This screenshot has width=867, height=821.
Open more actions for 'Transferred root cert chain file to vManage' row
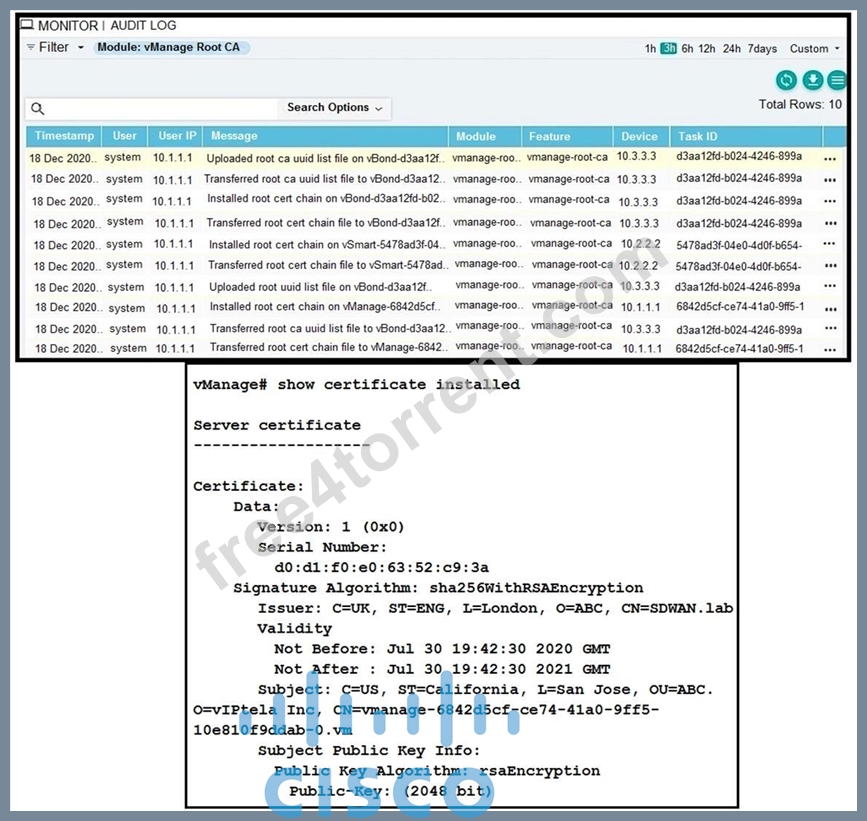829,349
